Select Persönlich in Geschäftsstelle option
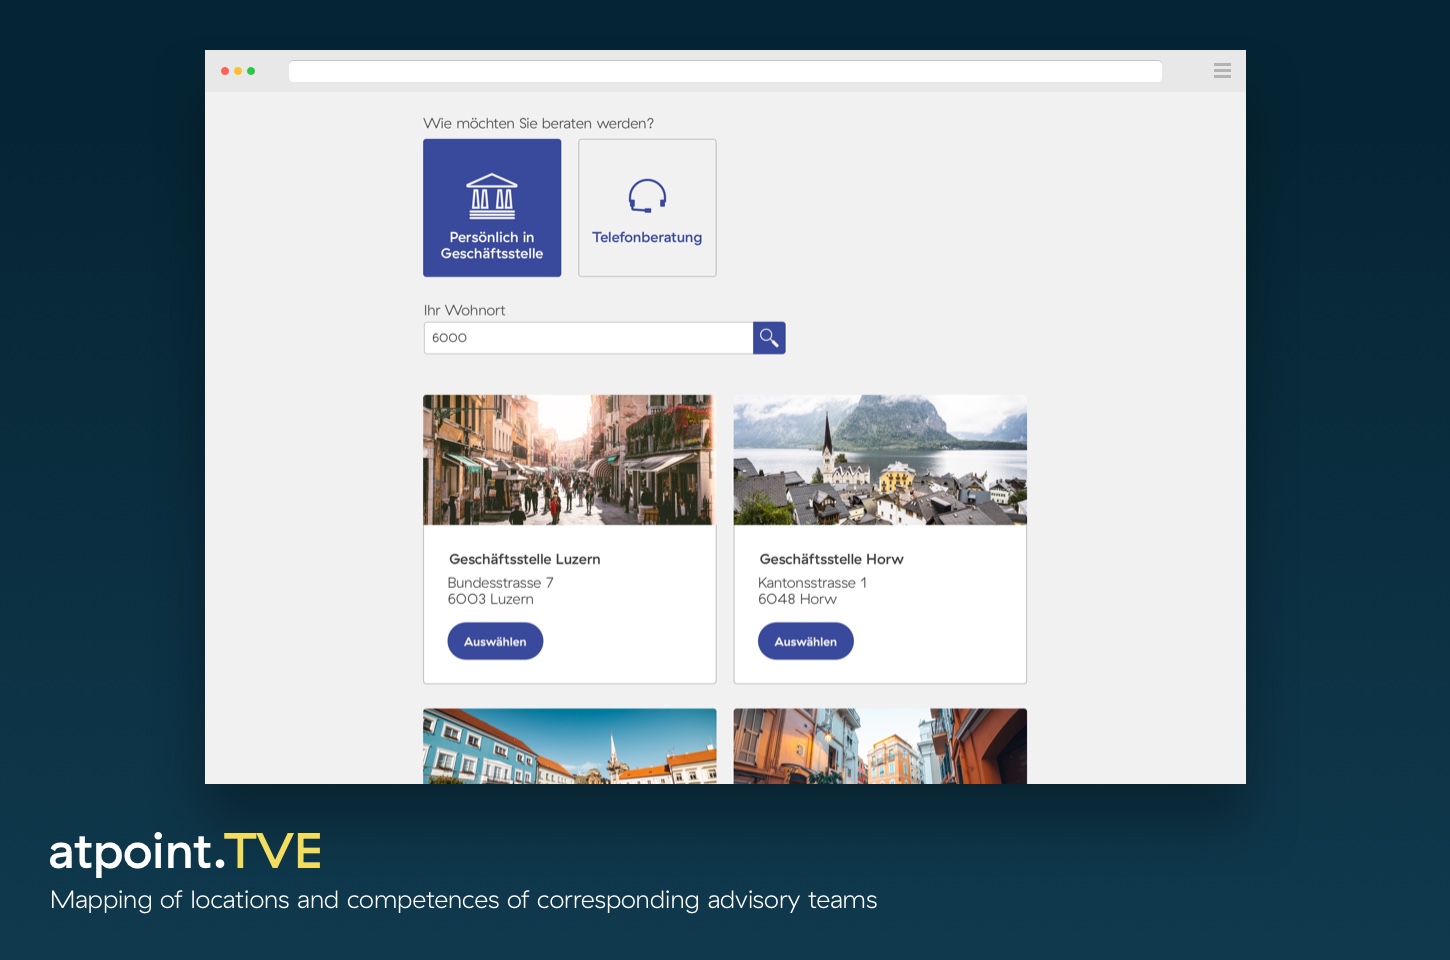This screenshot has width=1450, height=960. coord(492,208)
